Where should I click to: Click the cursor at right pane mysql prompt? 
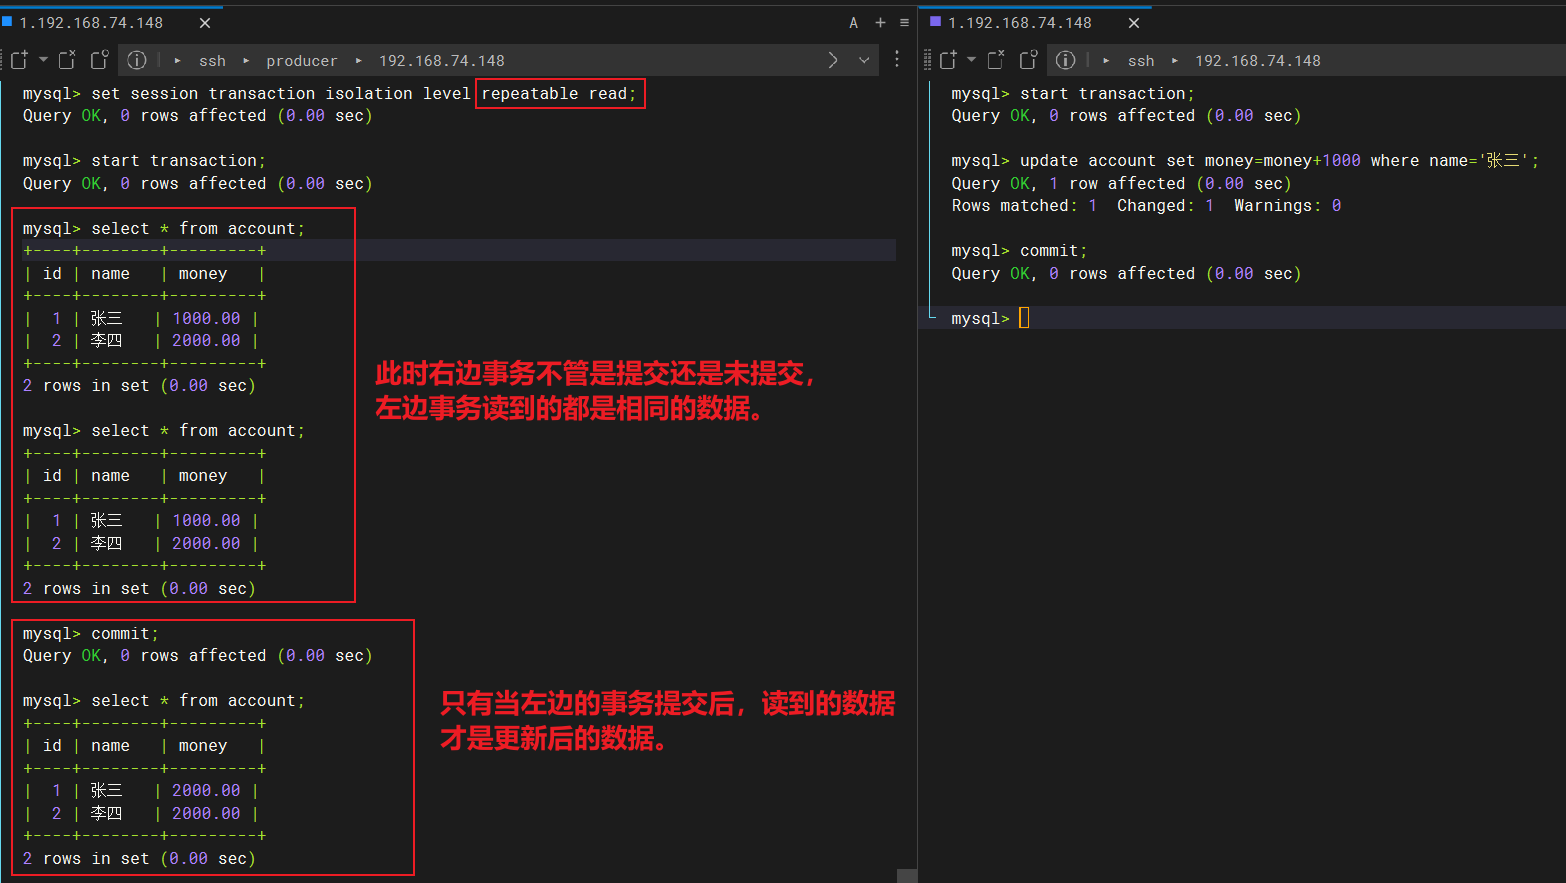(x=1024, y=318)
